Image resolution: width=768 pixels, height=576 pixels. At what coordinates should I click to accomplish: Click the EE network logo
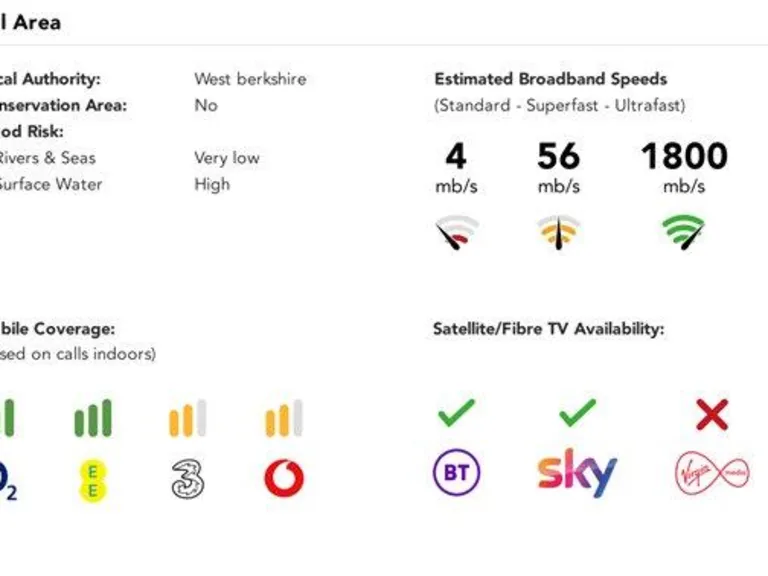93,479
